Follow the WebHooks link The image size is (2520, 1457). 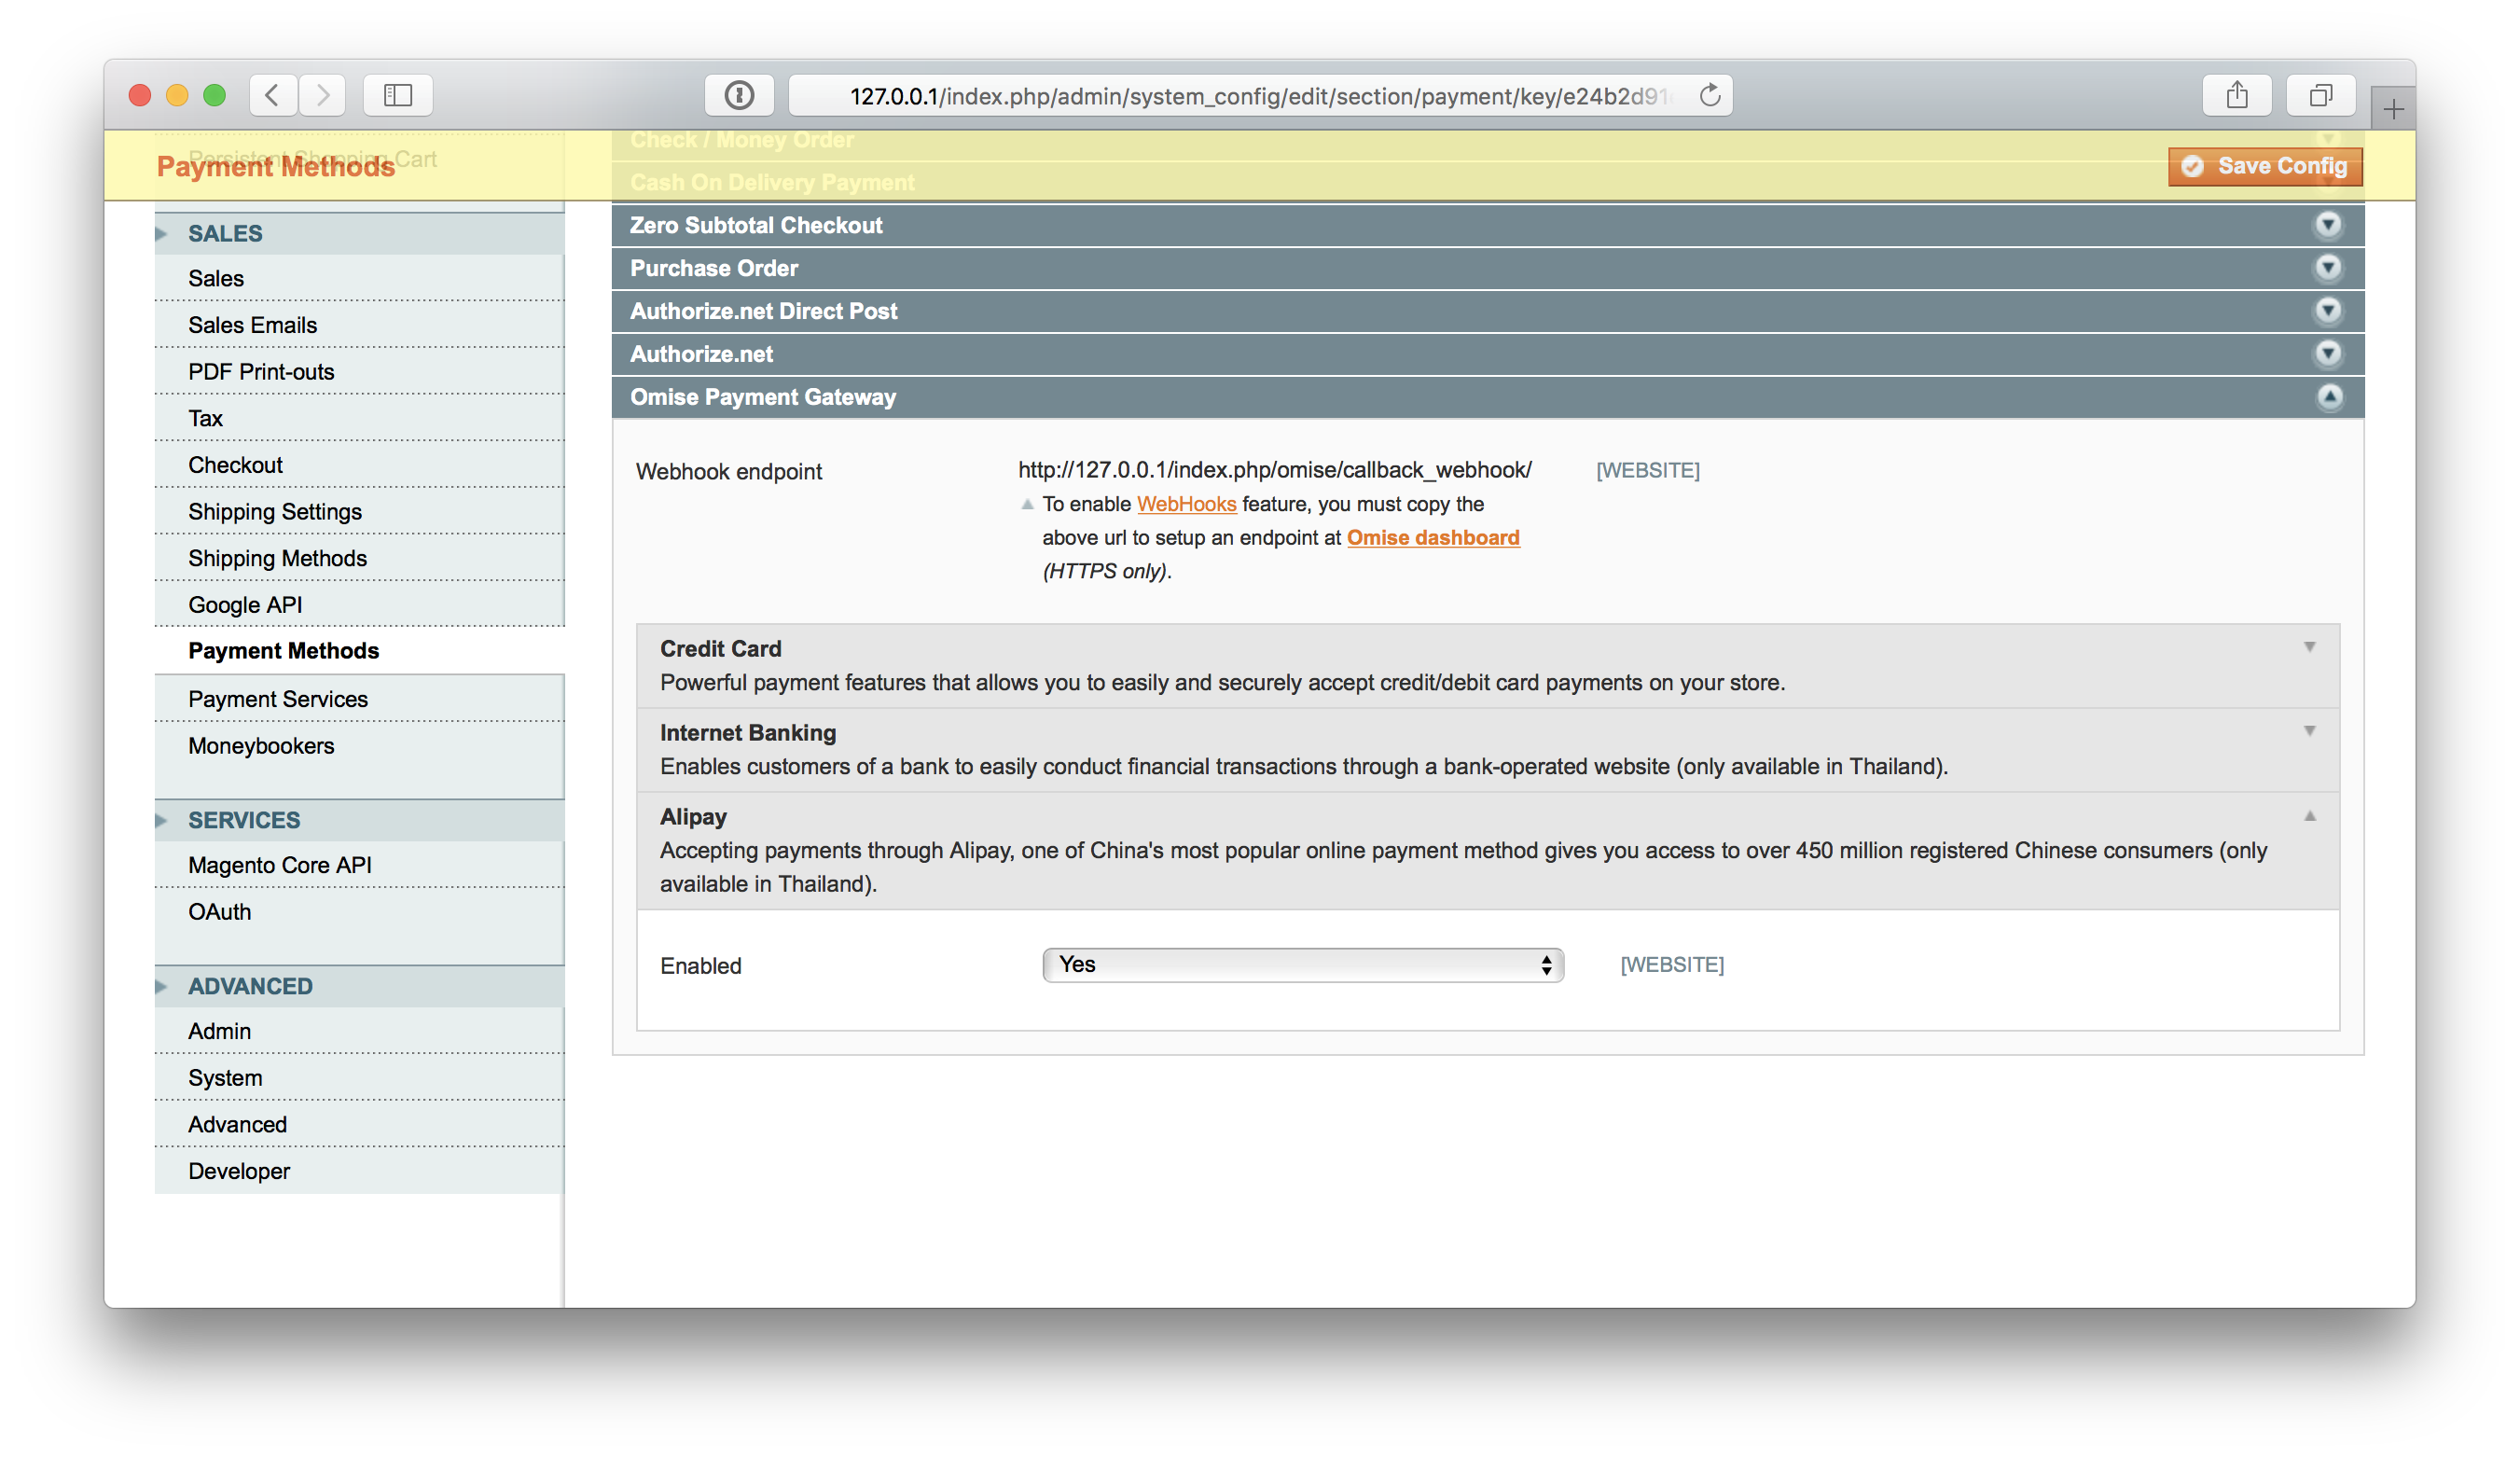(1186, 504)
